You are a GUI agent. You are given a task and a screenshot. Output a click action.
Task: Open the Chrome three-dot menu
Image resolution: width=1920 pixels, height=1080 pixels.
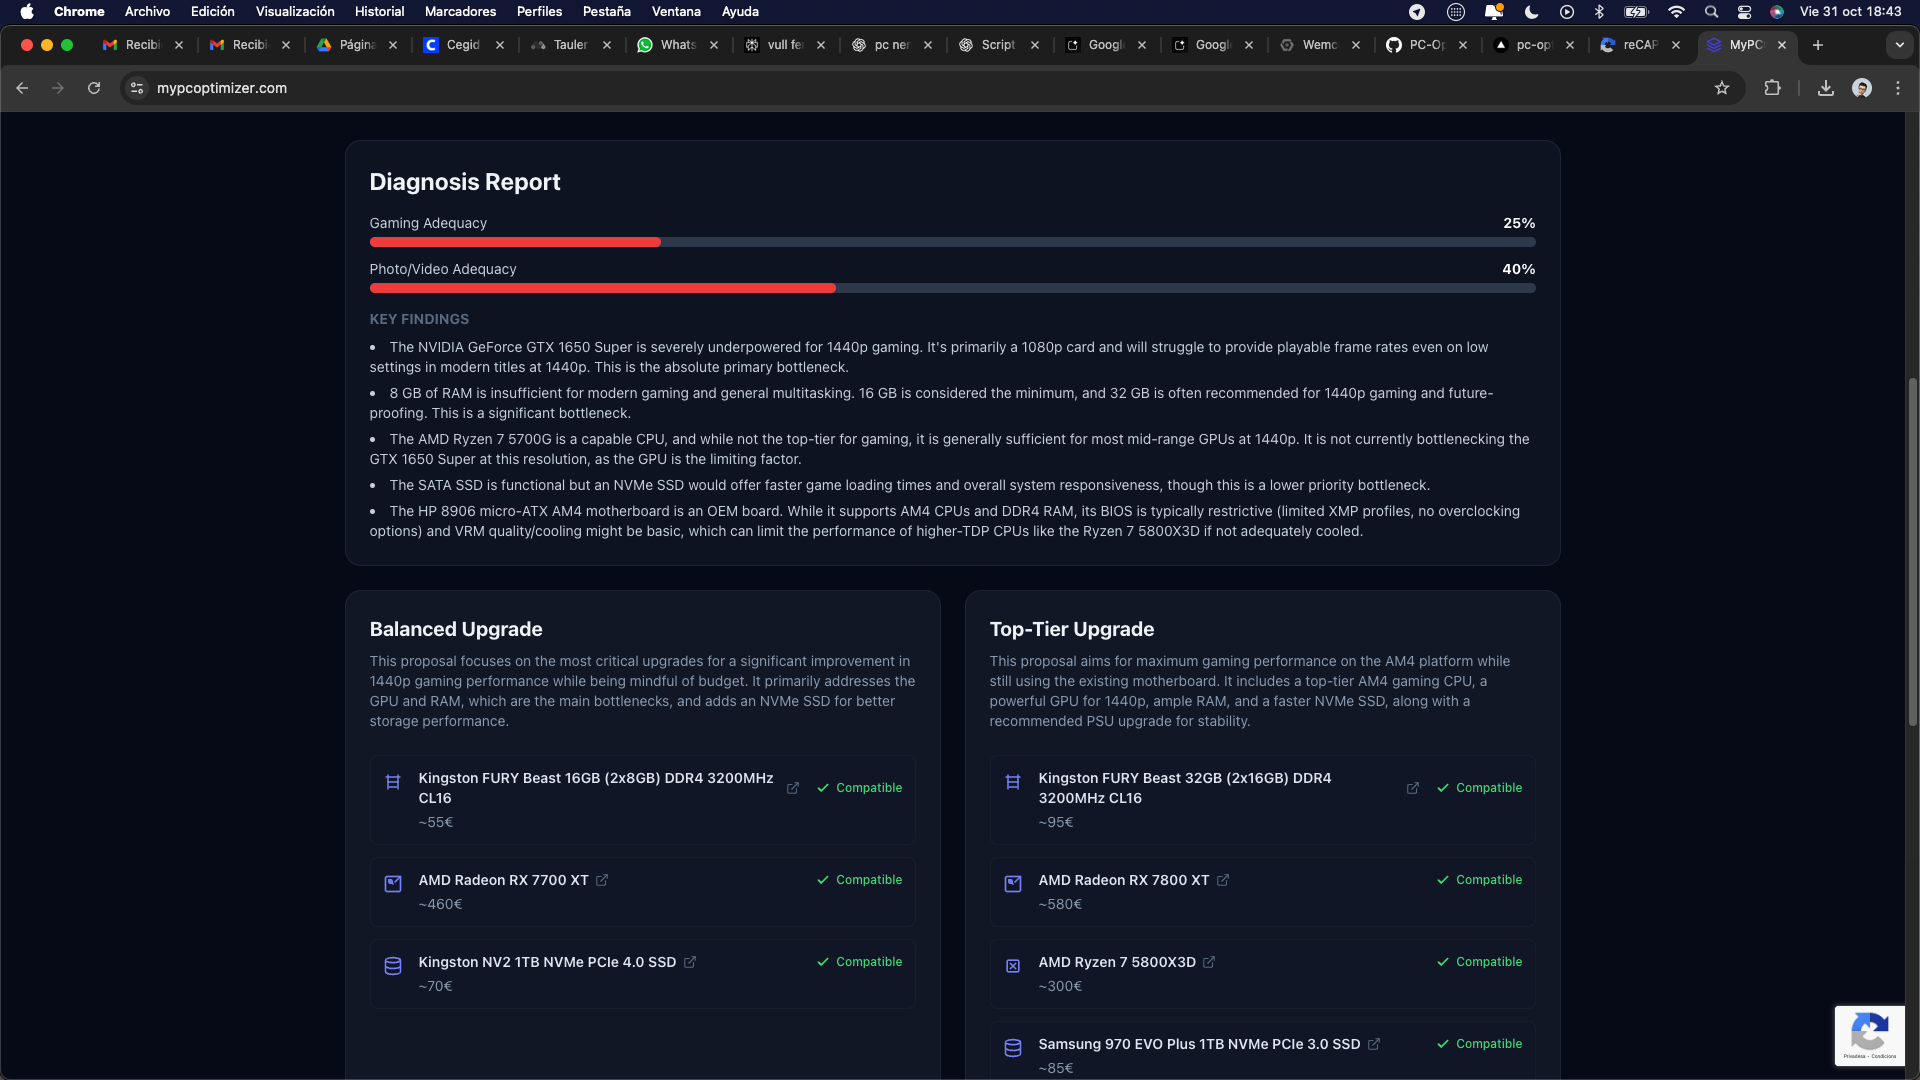pos(1897,88)
